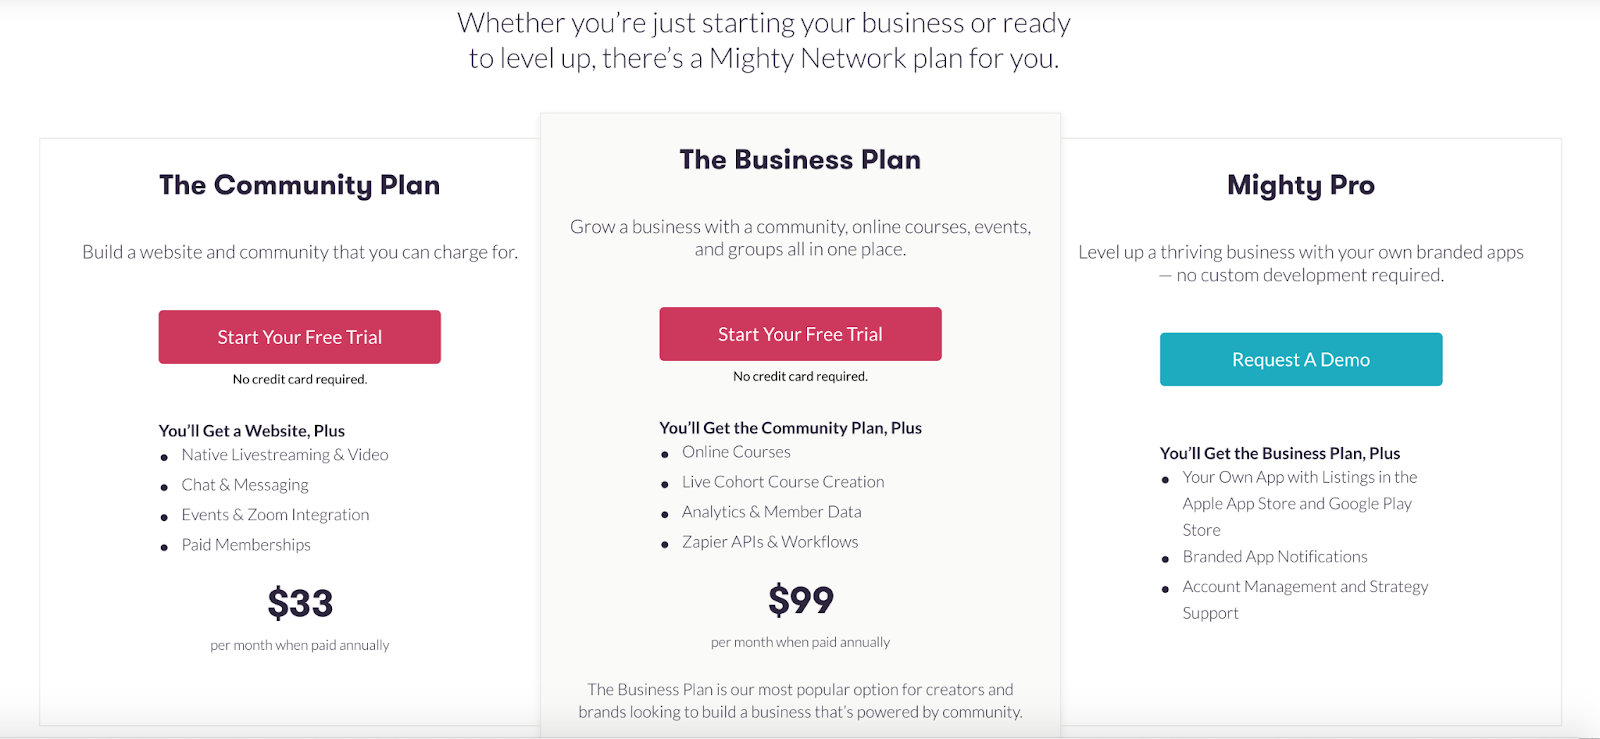
Task: Click the Native Livestreaming & Video item
Action: point(285,454)
